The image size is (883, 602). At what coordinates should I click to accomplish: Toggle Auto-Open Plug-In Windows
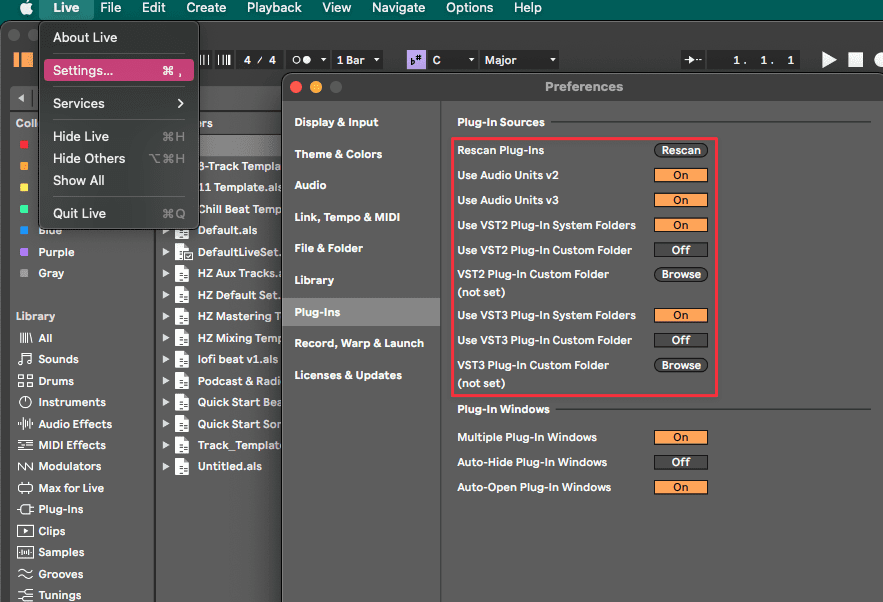[x=680, y=487]
